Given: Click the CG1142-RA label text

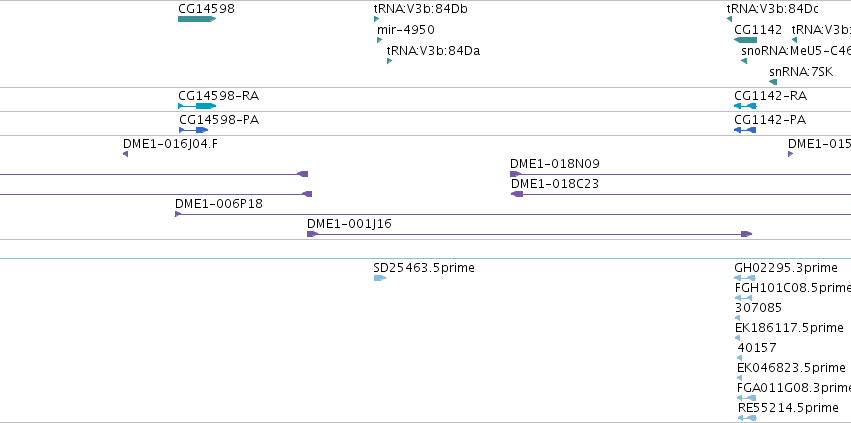Looking at the screenshot, I should tap(771, 96).
